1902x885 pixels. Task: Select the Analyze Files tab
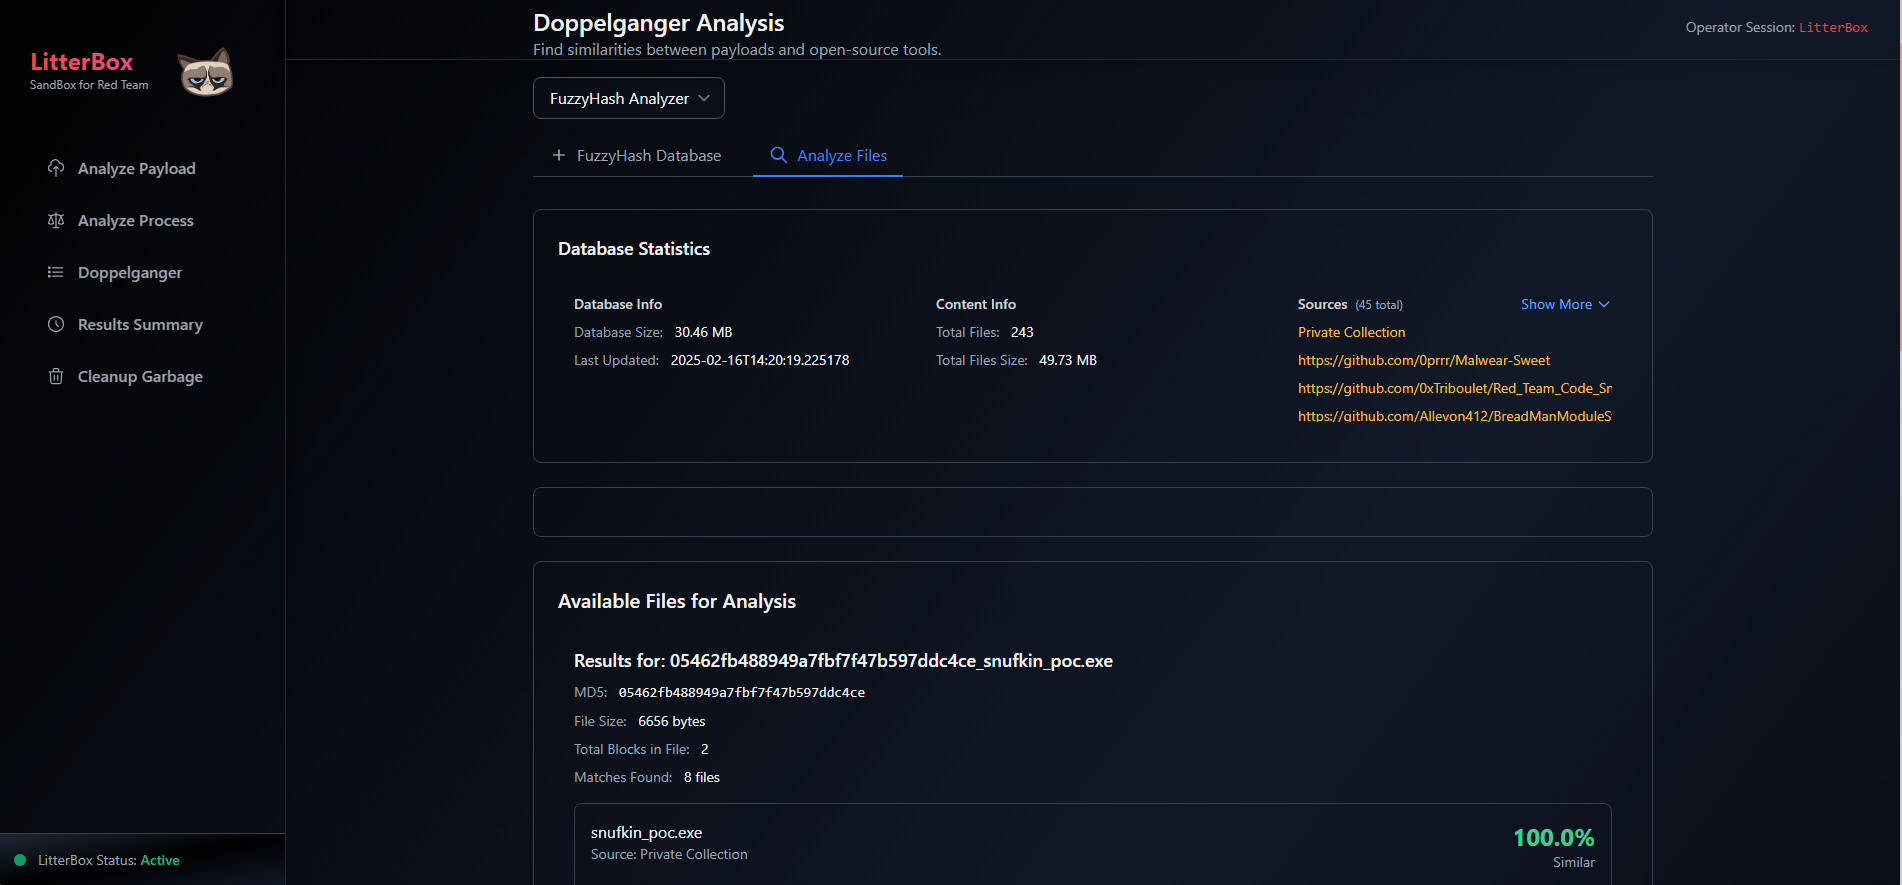[x=828, y=155]
